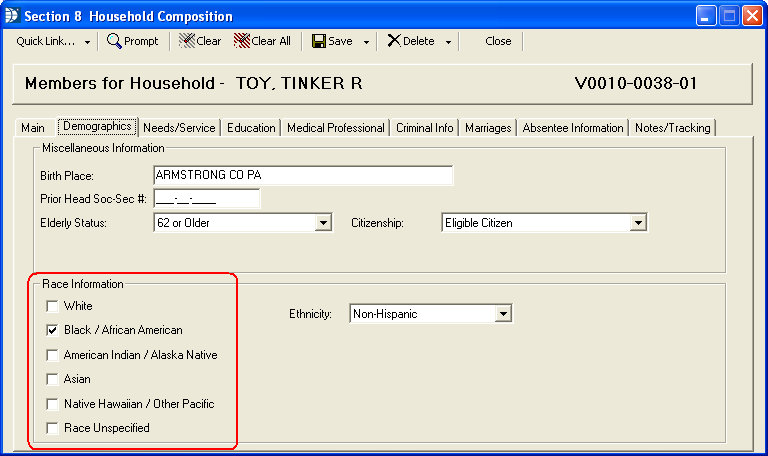
Task: Open the Marriages tab
Action: tap(488, 128)
